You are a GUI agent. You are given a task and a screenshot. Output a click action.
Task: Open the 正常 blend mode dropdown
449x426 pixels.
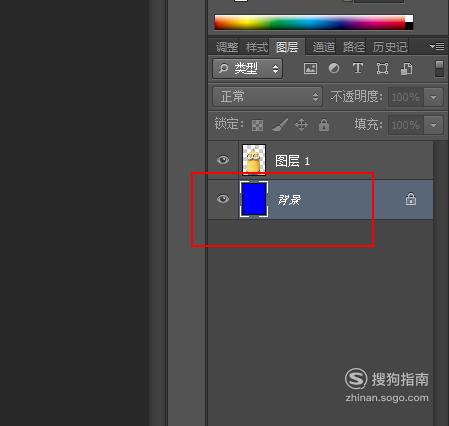(267, 97)
